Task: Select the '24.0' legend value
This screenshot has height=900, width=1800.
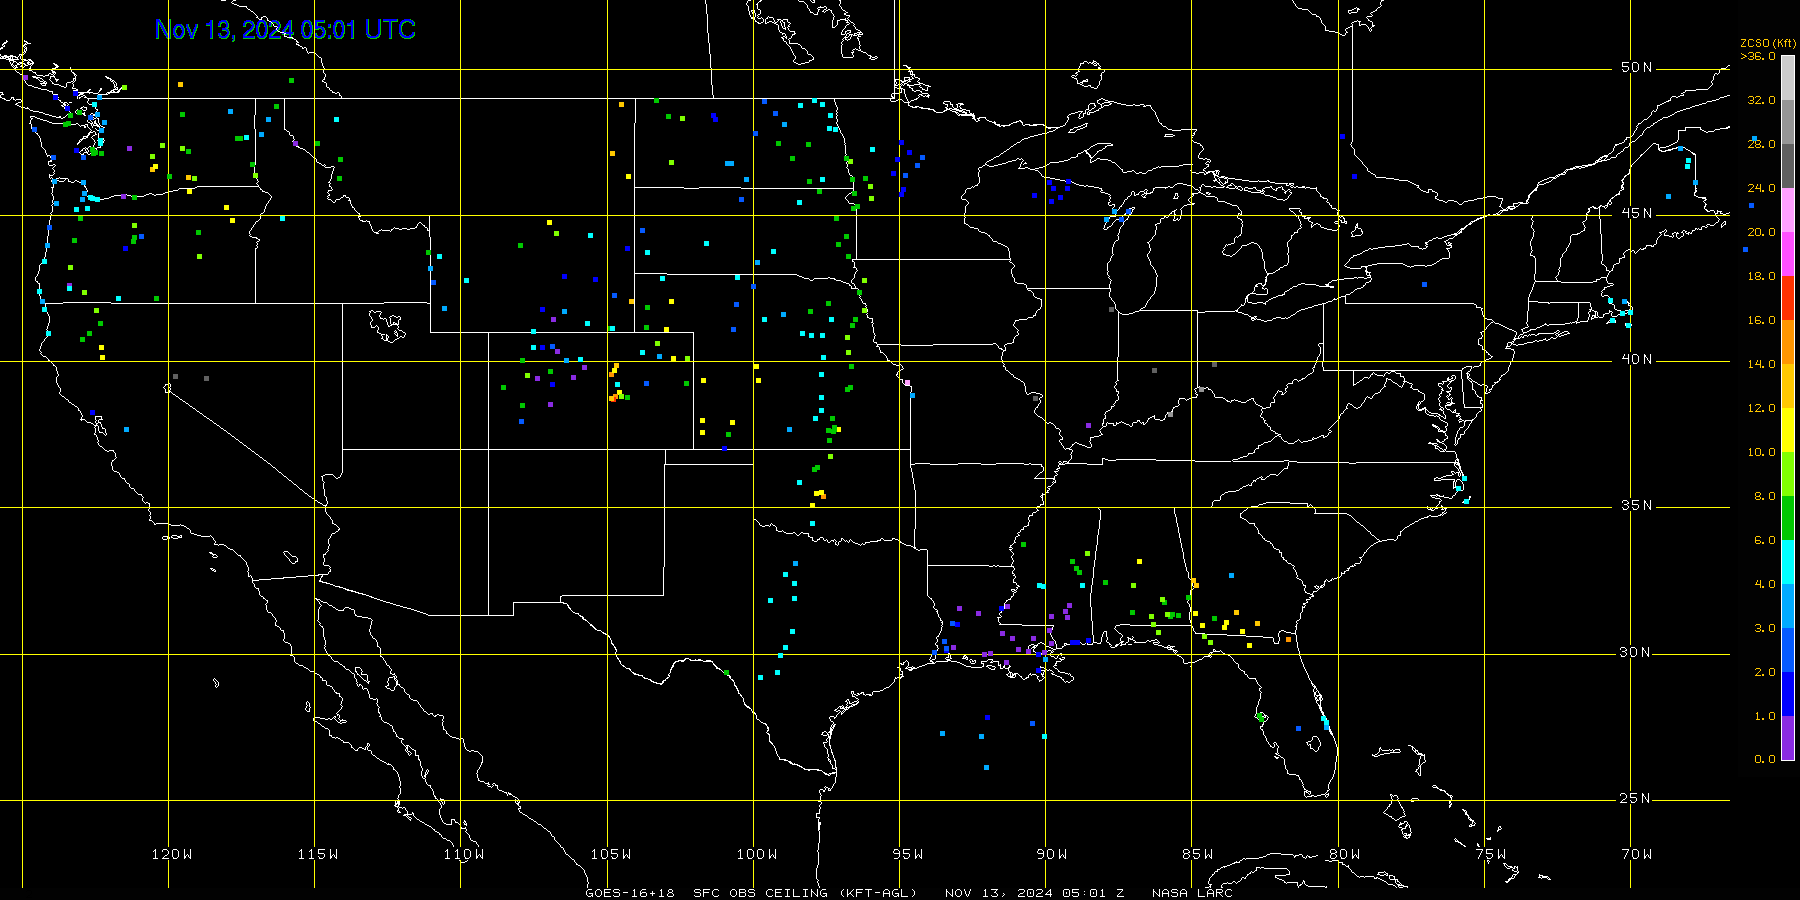Action: (1761, 188)
